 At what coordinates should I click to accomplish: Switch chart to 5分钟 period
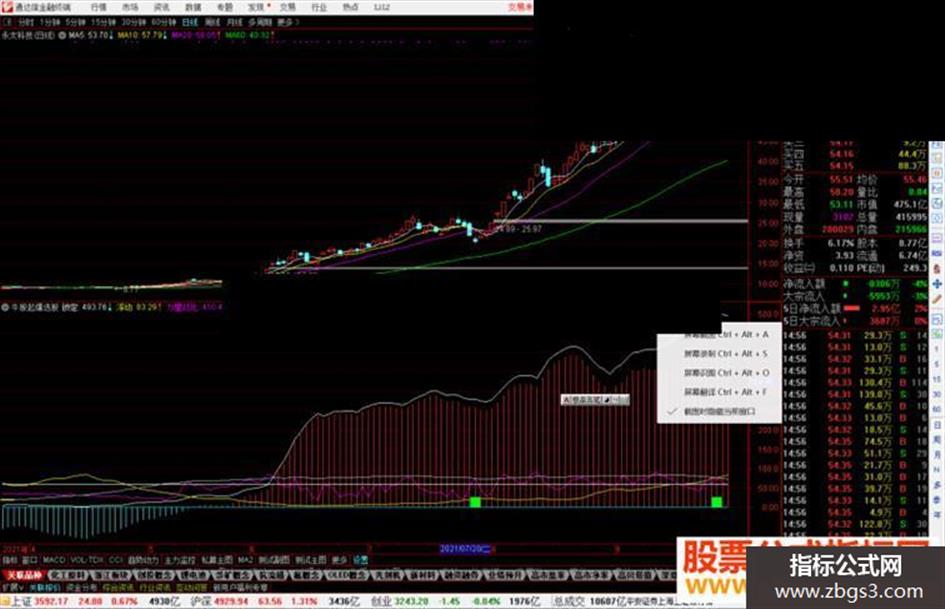pyautogui.click(x=75, y=22)
